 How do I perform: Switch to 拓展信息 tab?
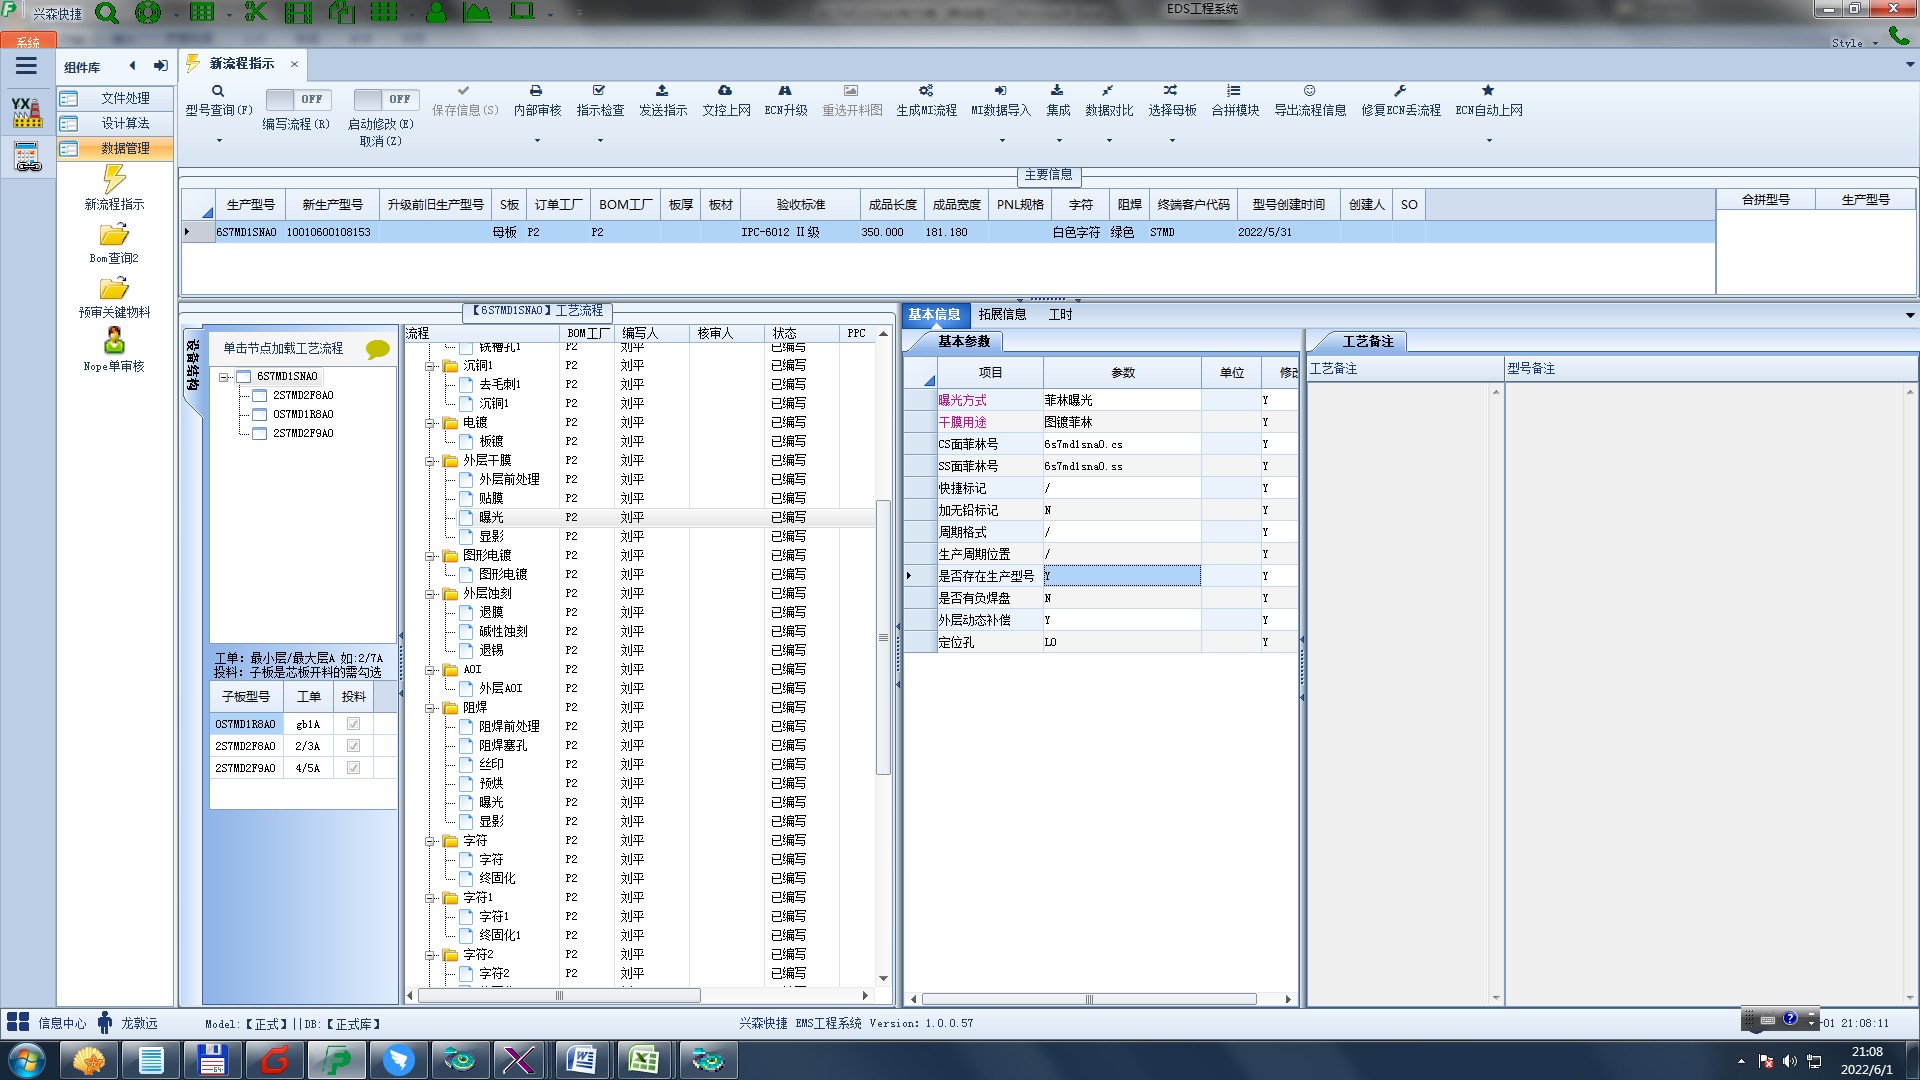1002,315
